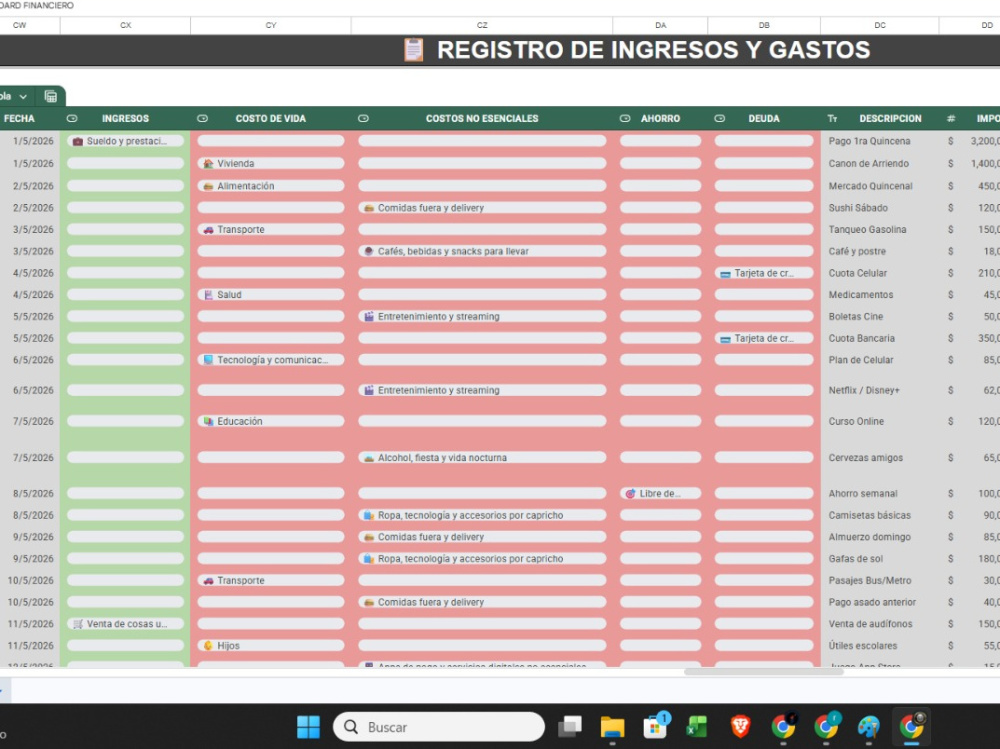Open the Alimentación dropdown chip
The height and width of the screenshot is (749, 1000).
270,186
